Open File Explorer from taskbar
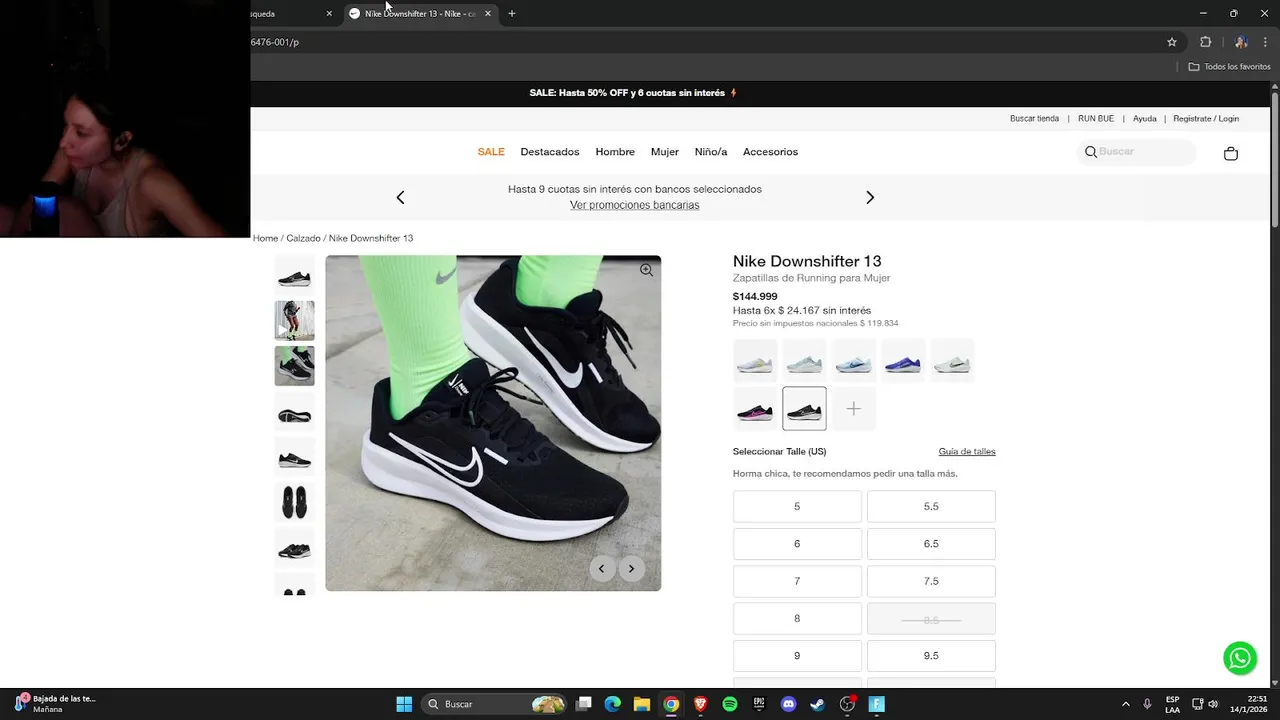The width and height of the screenshot is (1280, 720). coord(642,704)
